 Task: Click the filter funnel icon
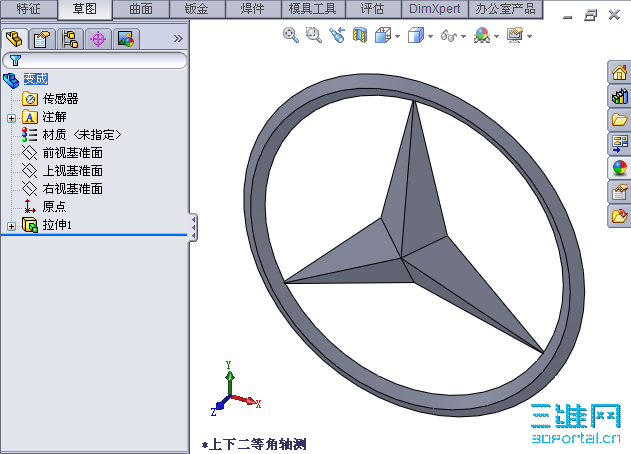click(x=15, y=60)
